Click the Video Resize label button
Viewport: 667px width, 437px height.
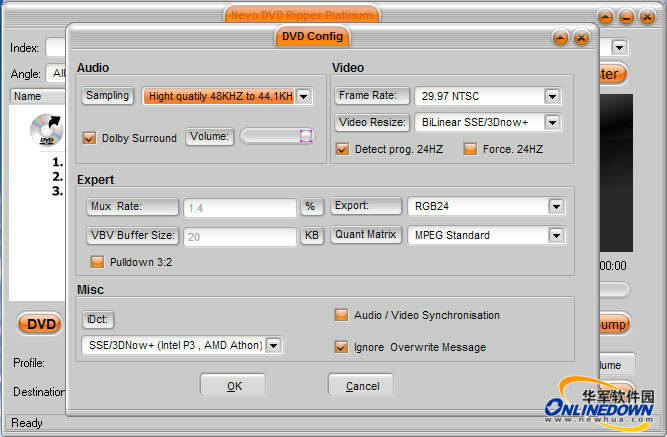tap(372, 122)
